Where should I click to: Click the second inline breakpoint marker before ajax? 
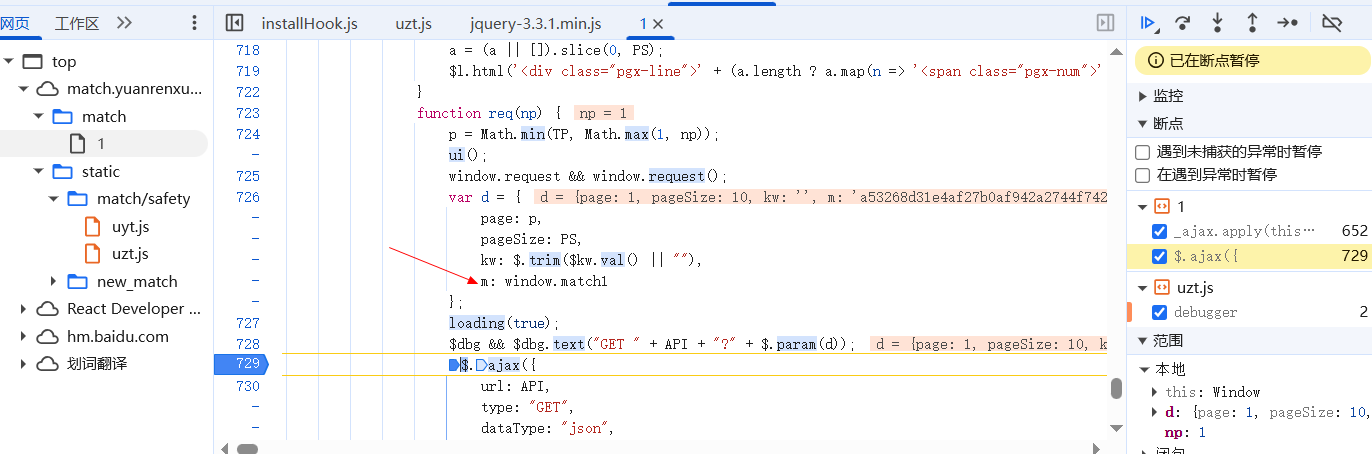(x=481, y=366)
